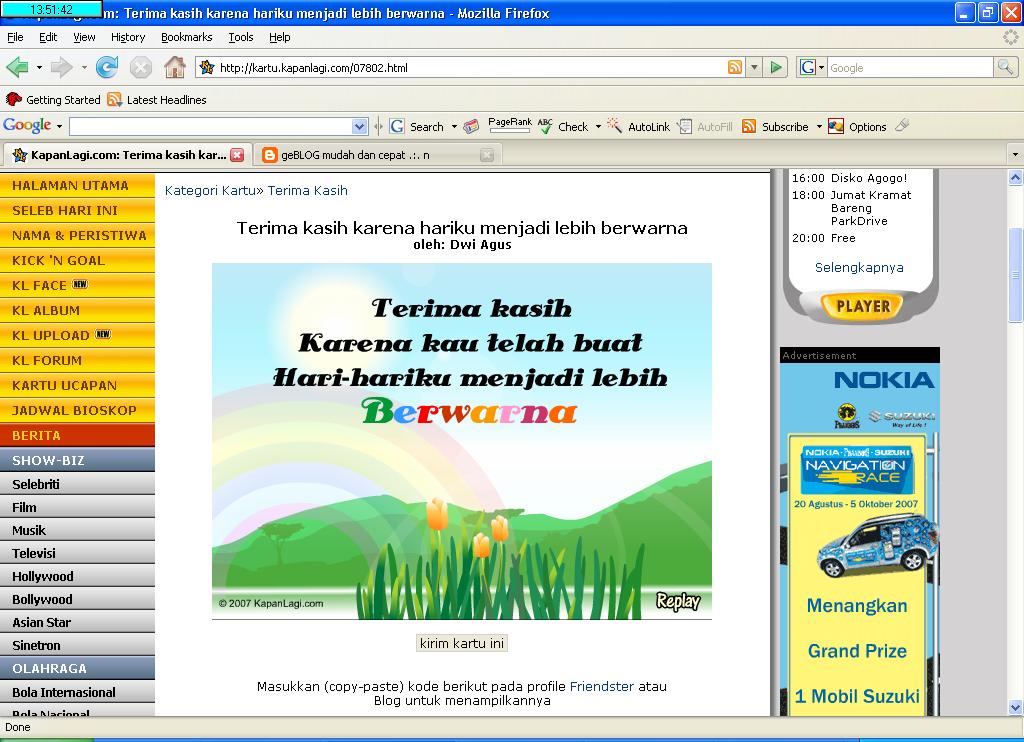Open the Tools menu
The image size is (1024, 742).
241,37
